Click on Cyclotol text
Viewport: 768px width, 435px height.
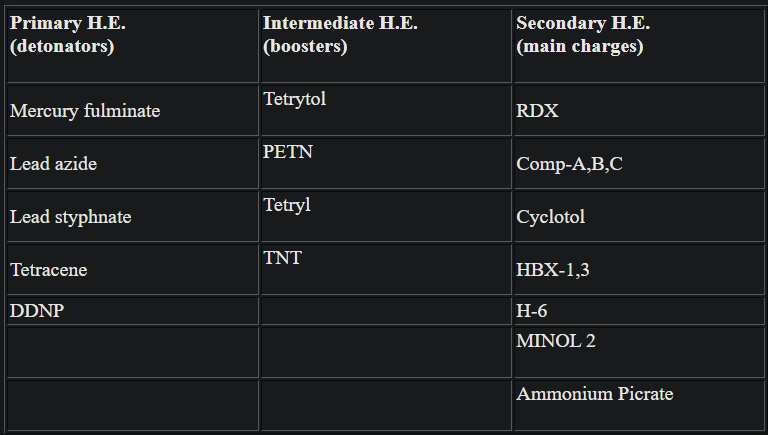pyautogui.click(x=550, y=217)
